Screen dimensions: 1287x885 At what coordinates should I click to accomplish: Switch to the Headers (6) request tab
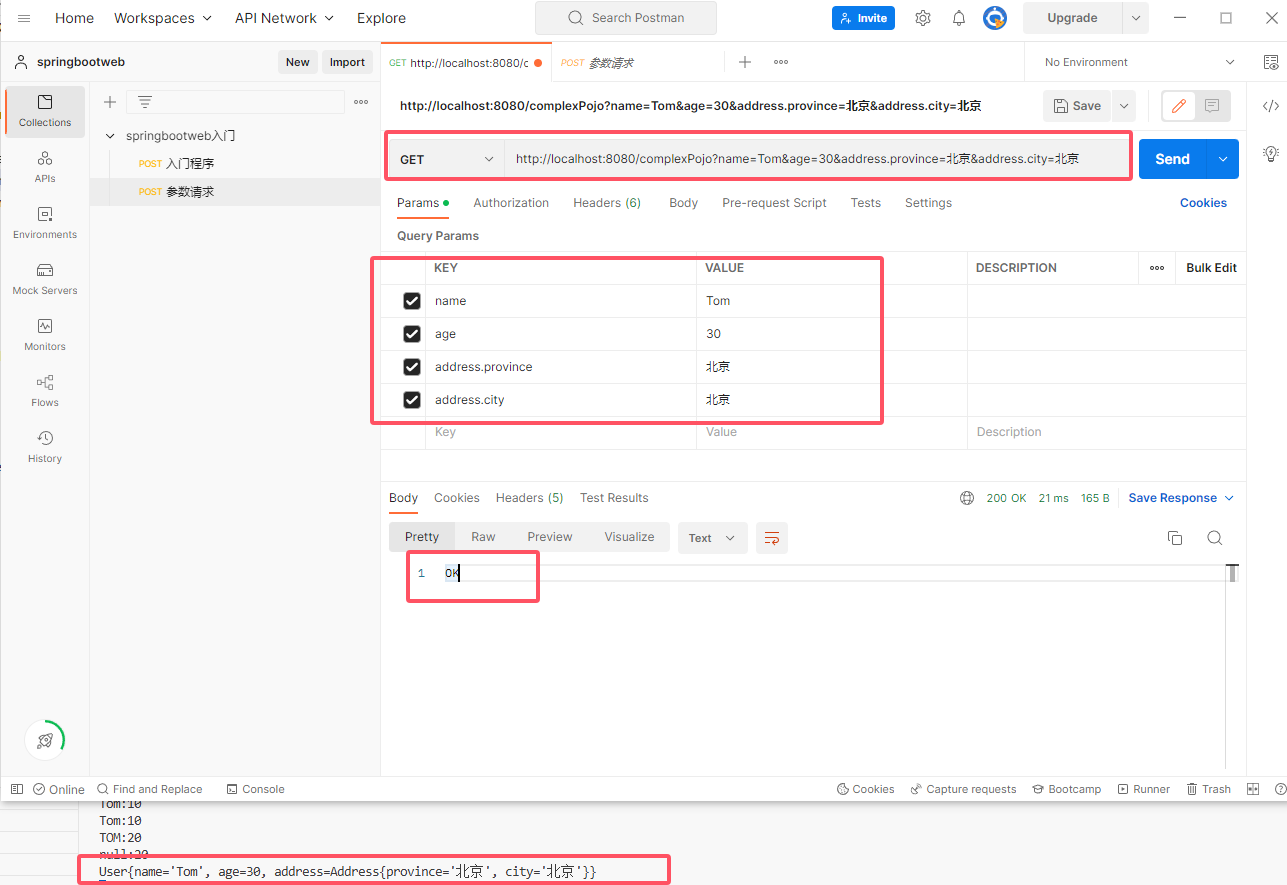[607, 203]
